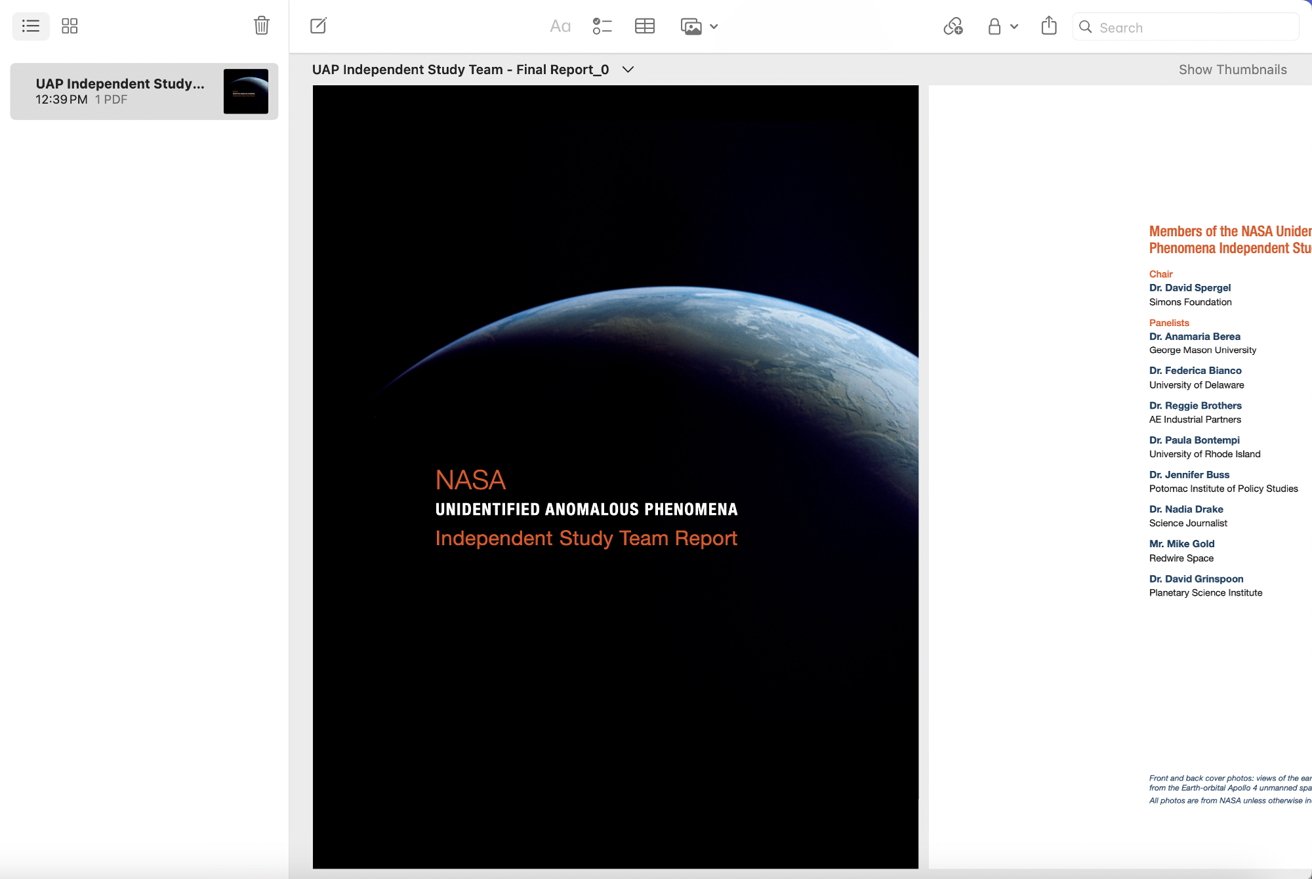Screen dimensions: 1312x879
Task: Click Dr. Federica Bianco name
Action: coord(1196,371)
